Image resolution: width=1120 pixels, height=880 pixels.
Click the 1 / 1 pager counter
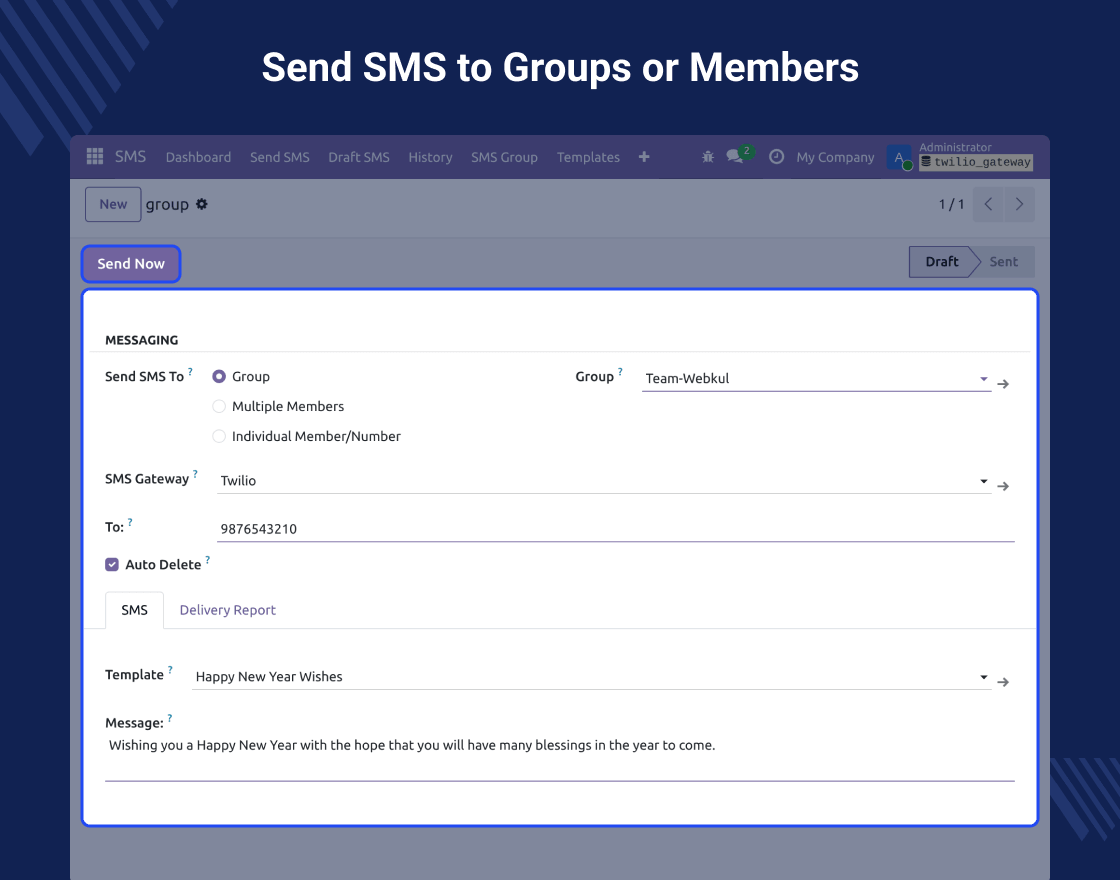[951, 204]
